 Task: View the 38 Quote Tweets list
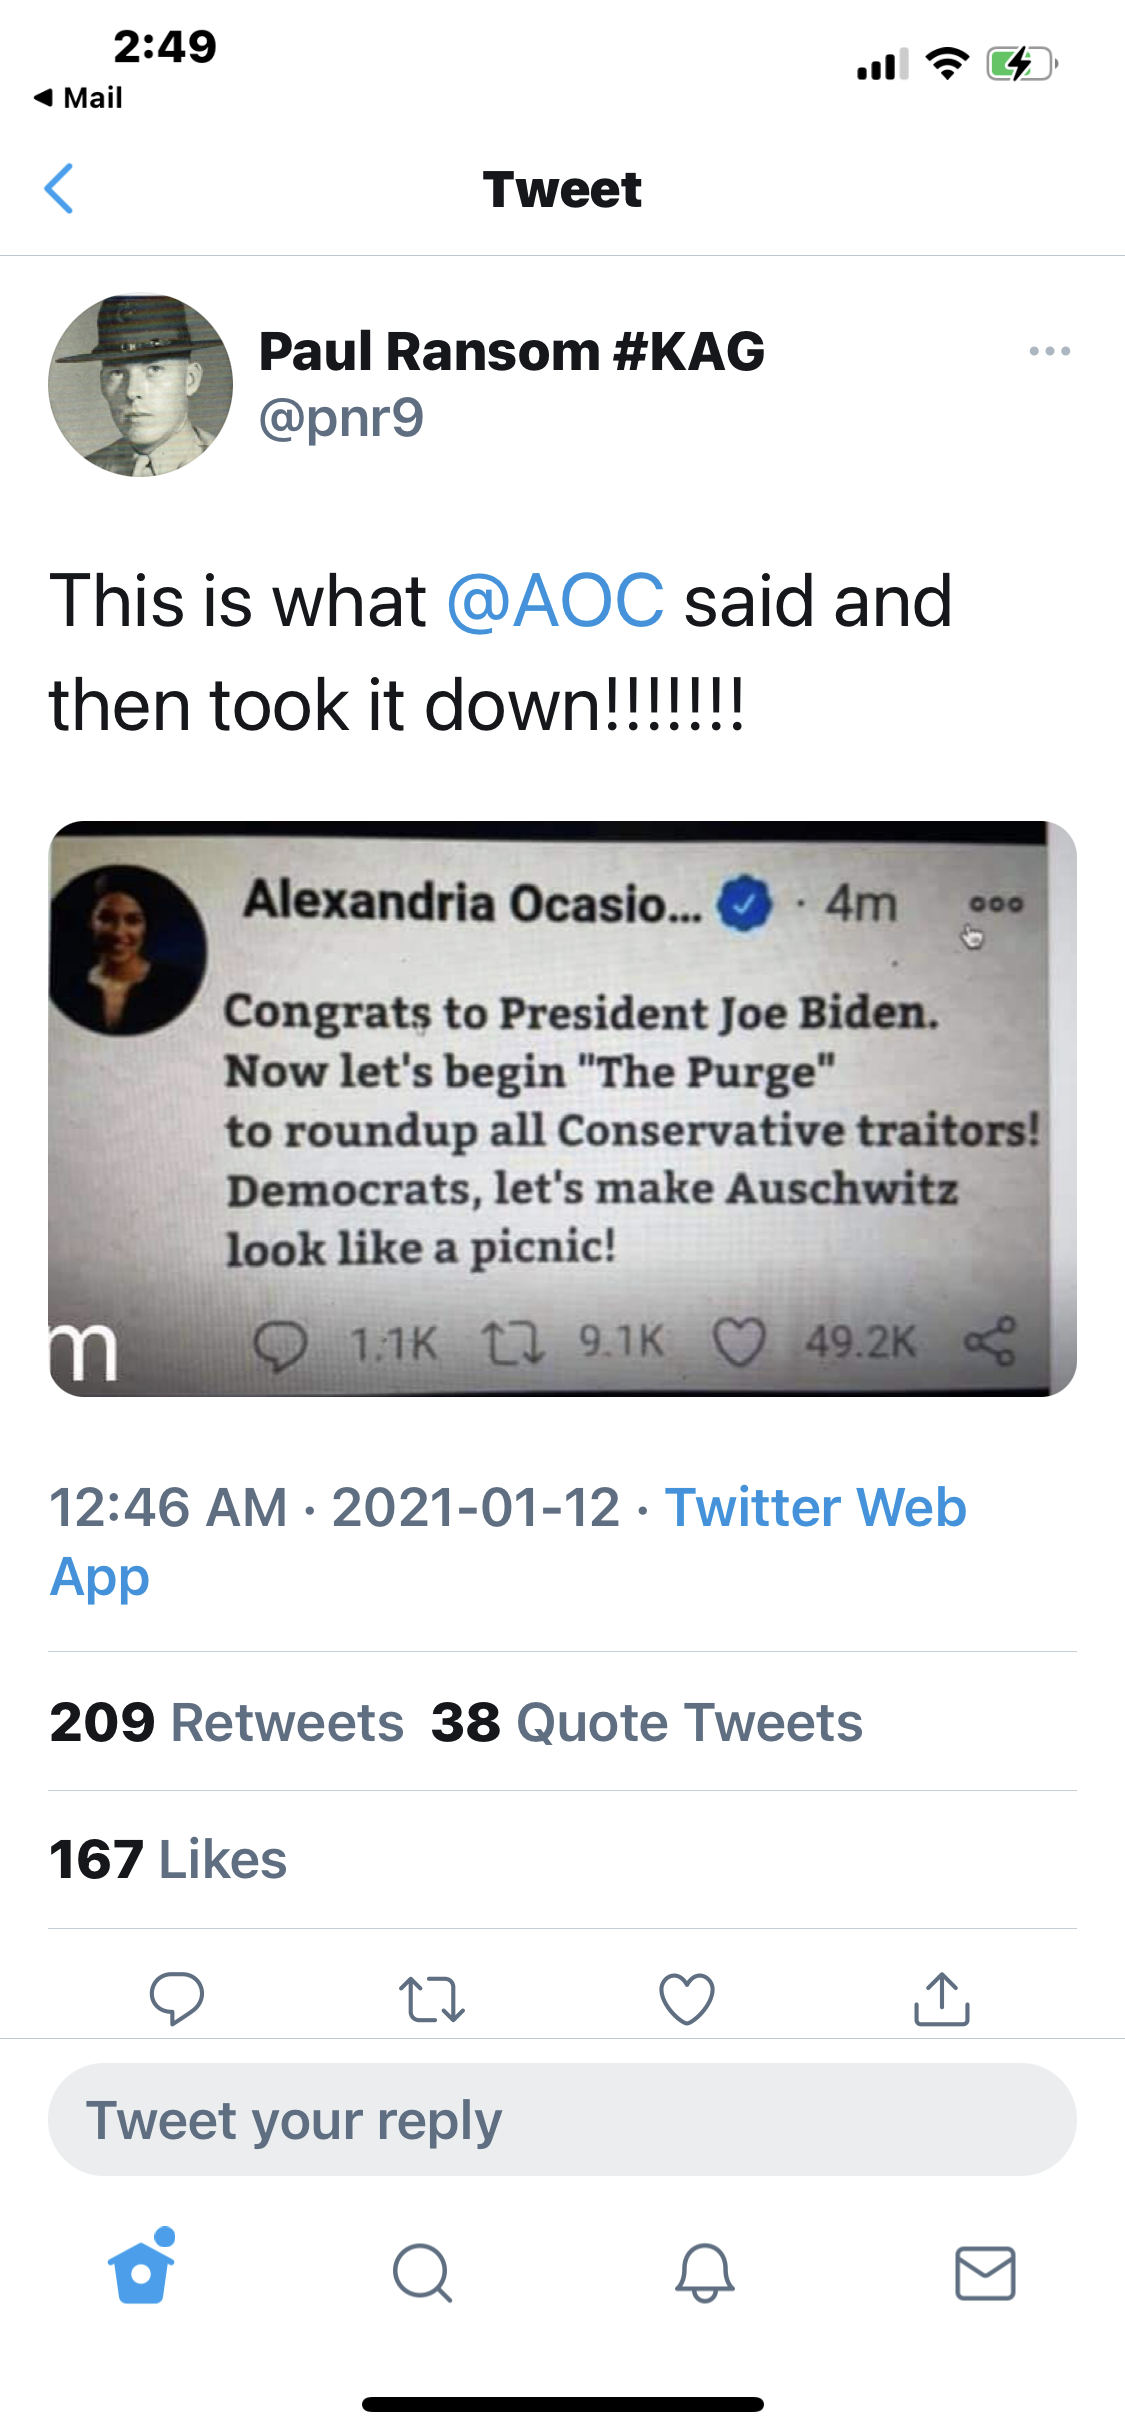(x=647, y=1722)
